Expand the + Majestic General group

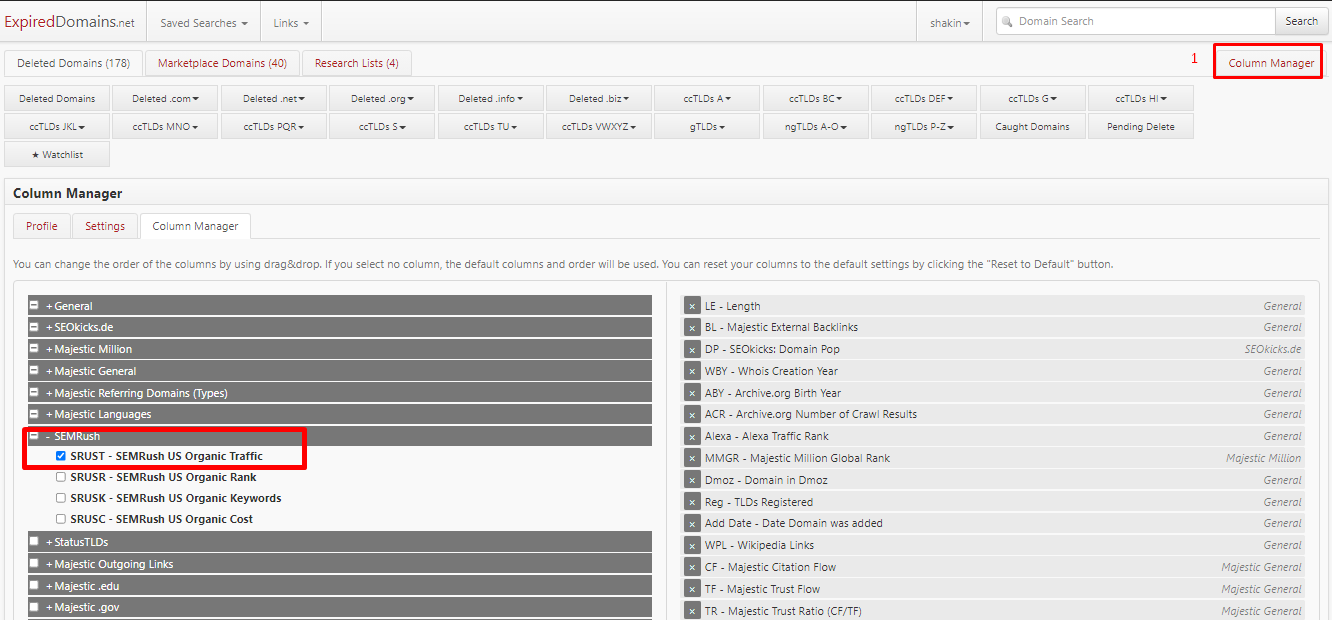pyautogui.click(x=90, y=371)
